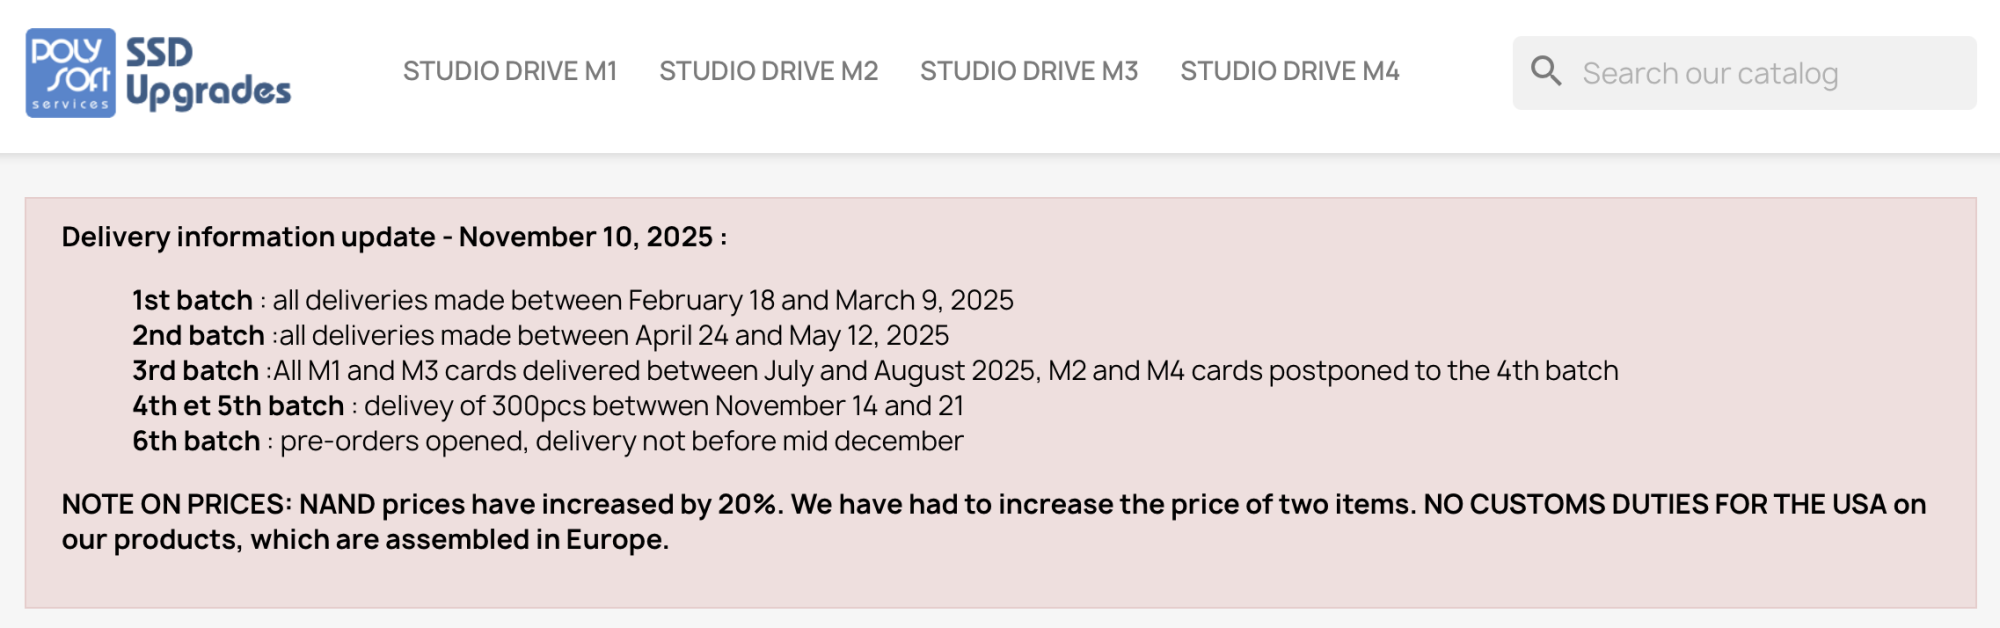Select the Studio Drive M4 menu item

coord(1289,72)
